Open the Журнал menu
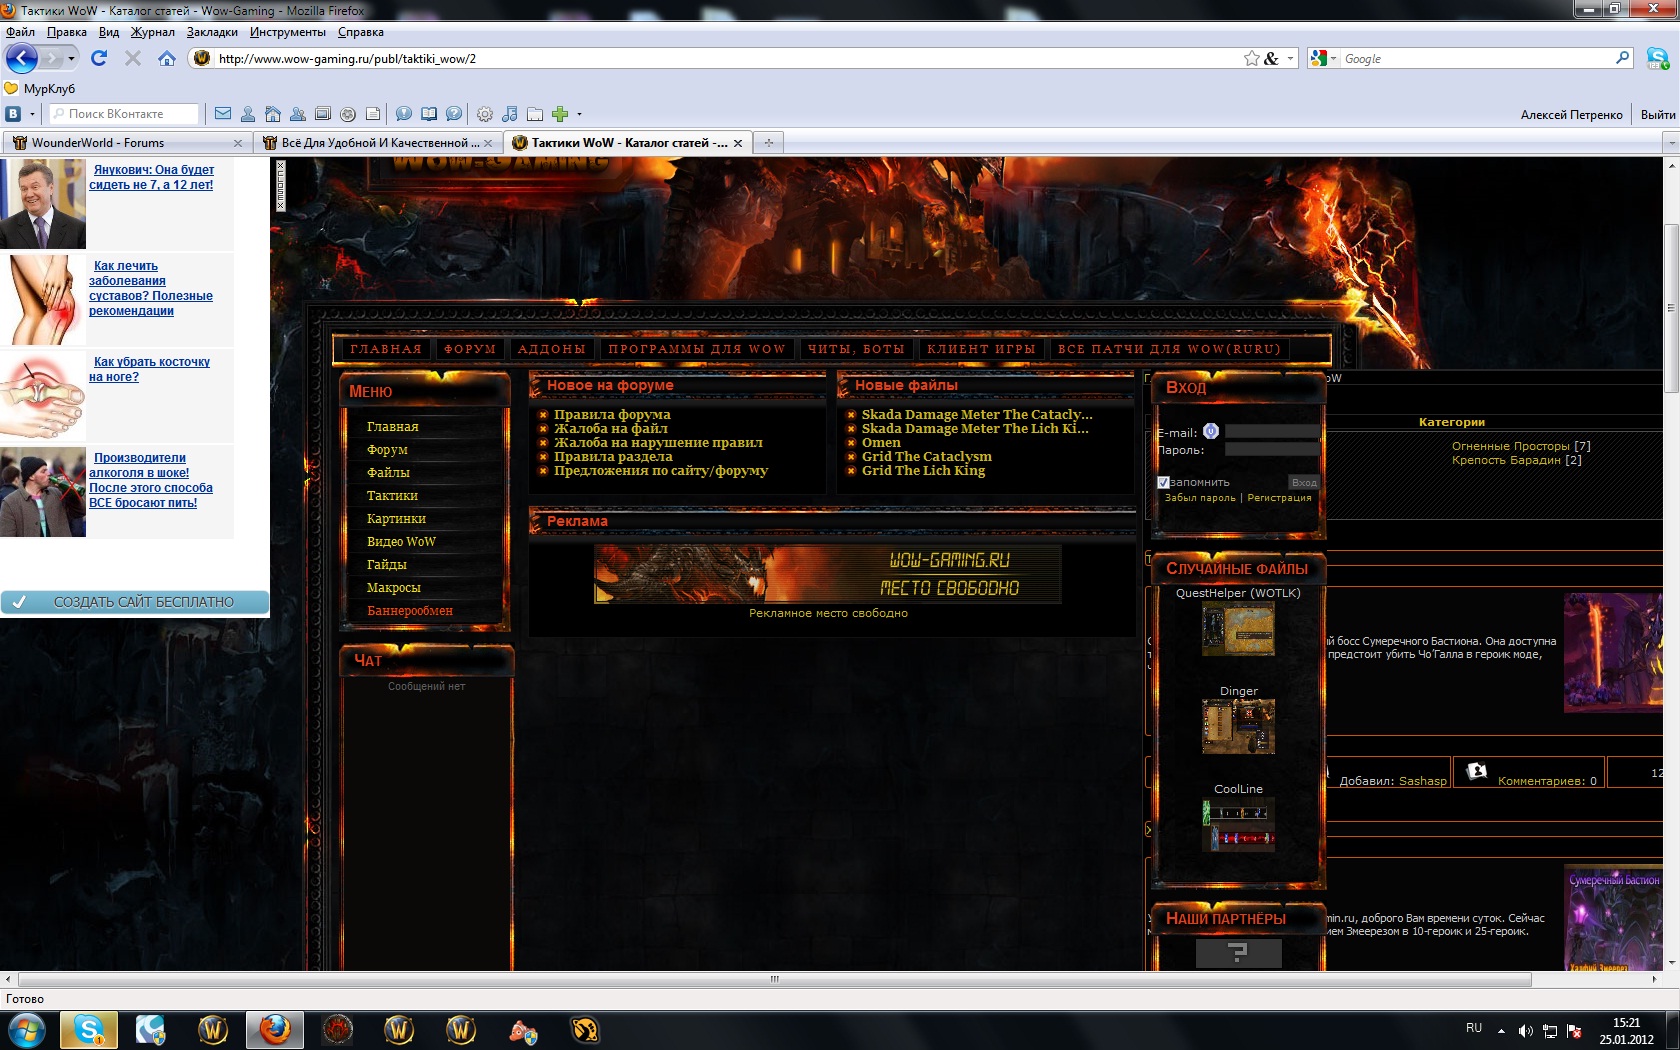Screen dimensions: 1680x1050 (x=153, y=32)
